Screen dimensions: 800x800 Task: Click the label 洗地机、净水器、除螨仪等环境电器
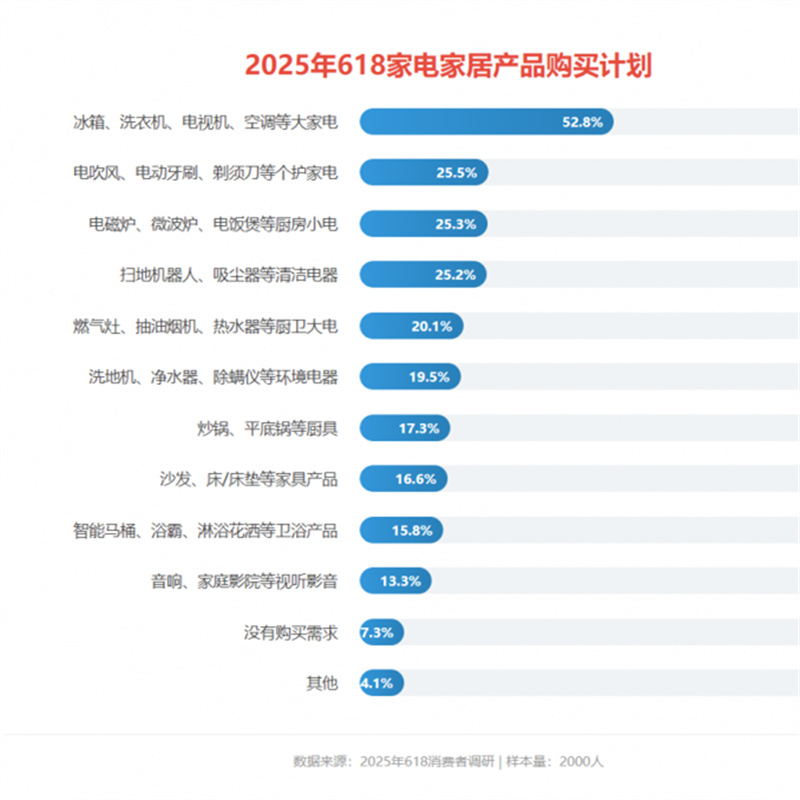pyautogui.click(x=213, y=377)
